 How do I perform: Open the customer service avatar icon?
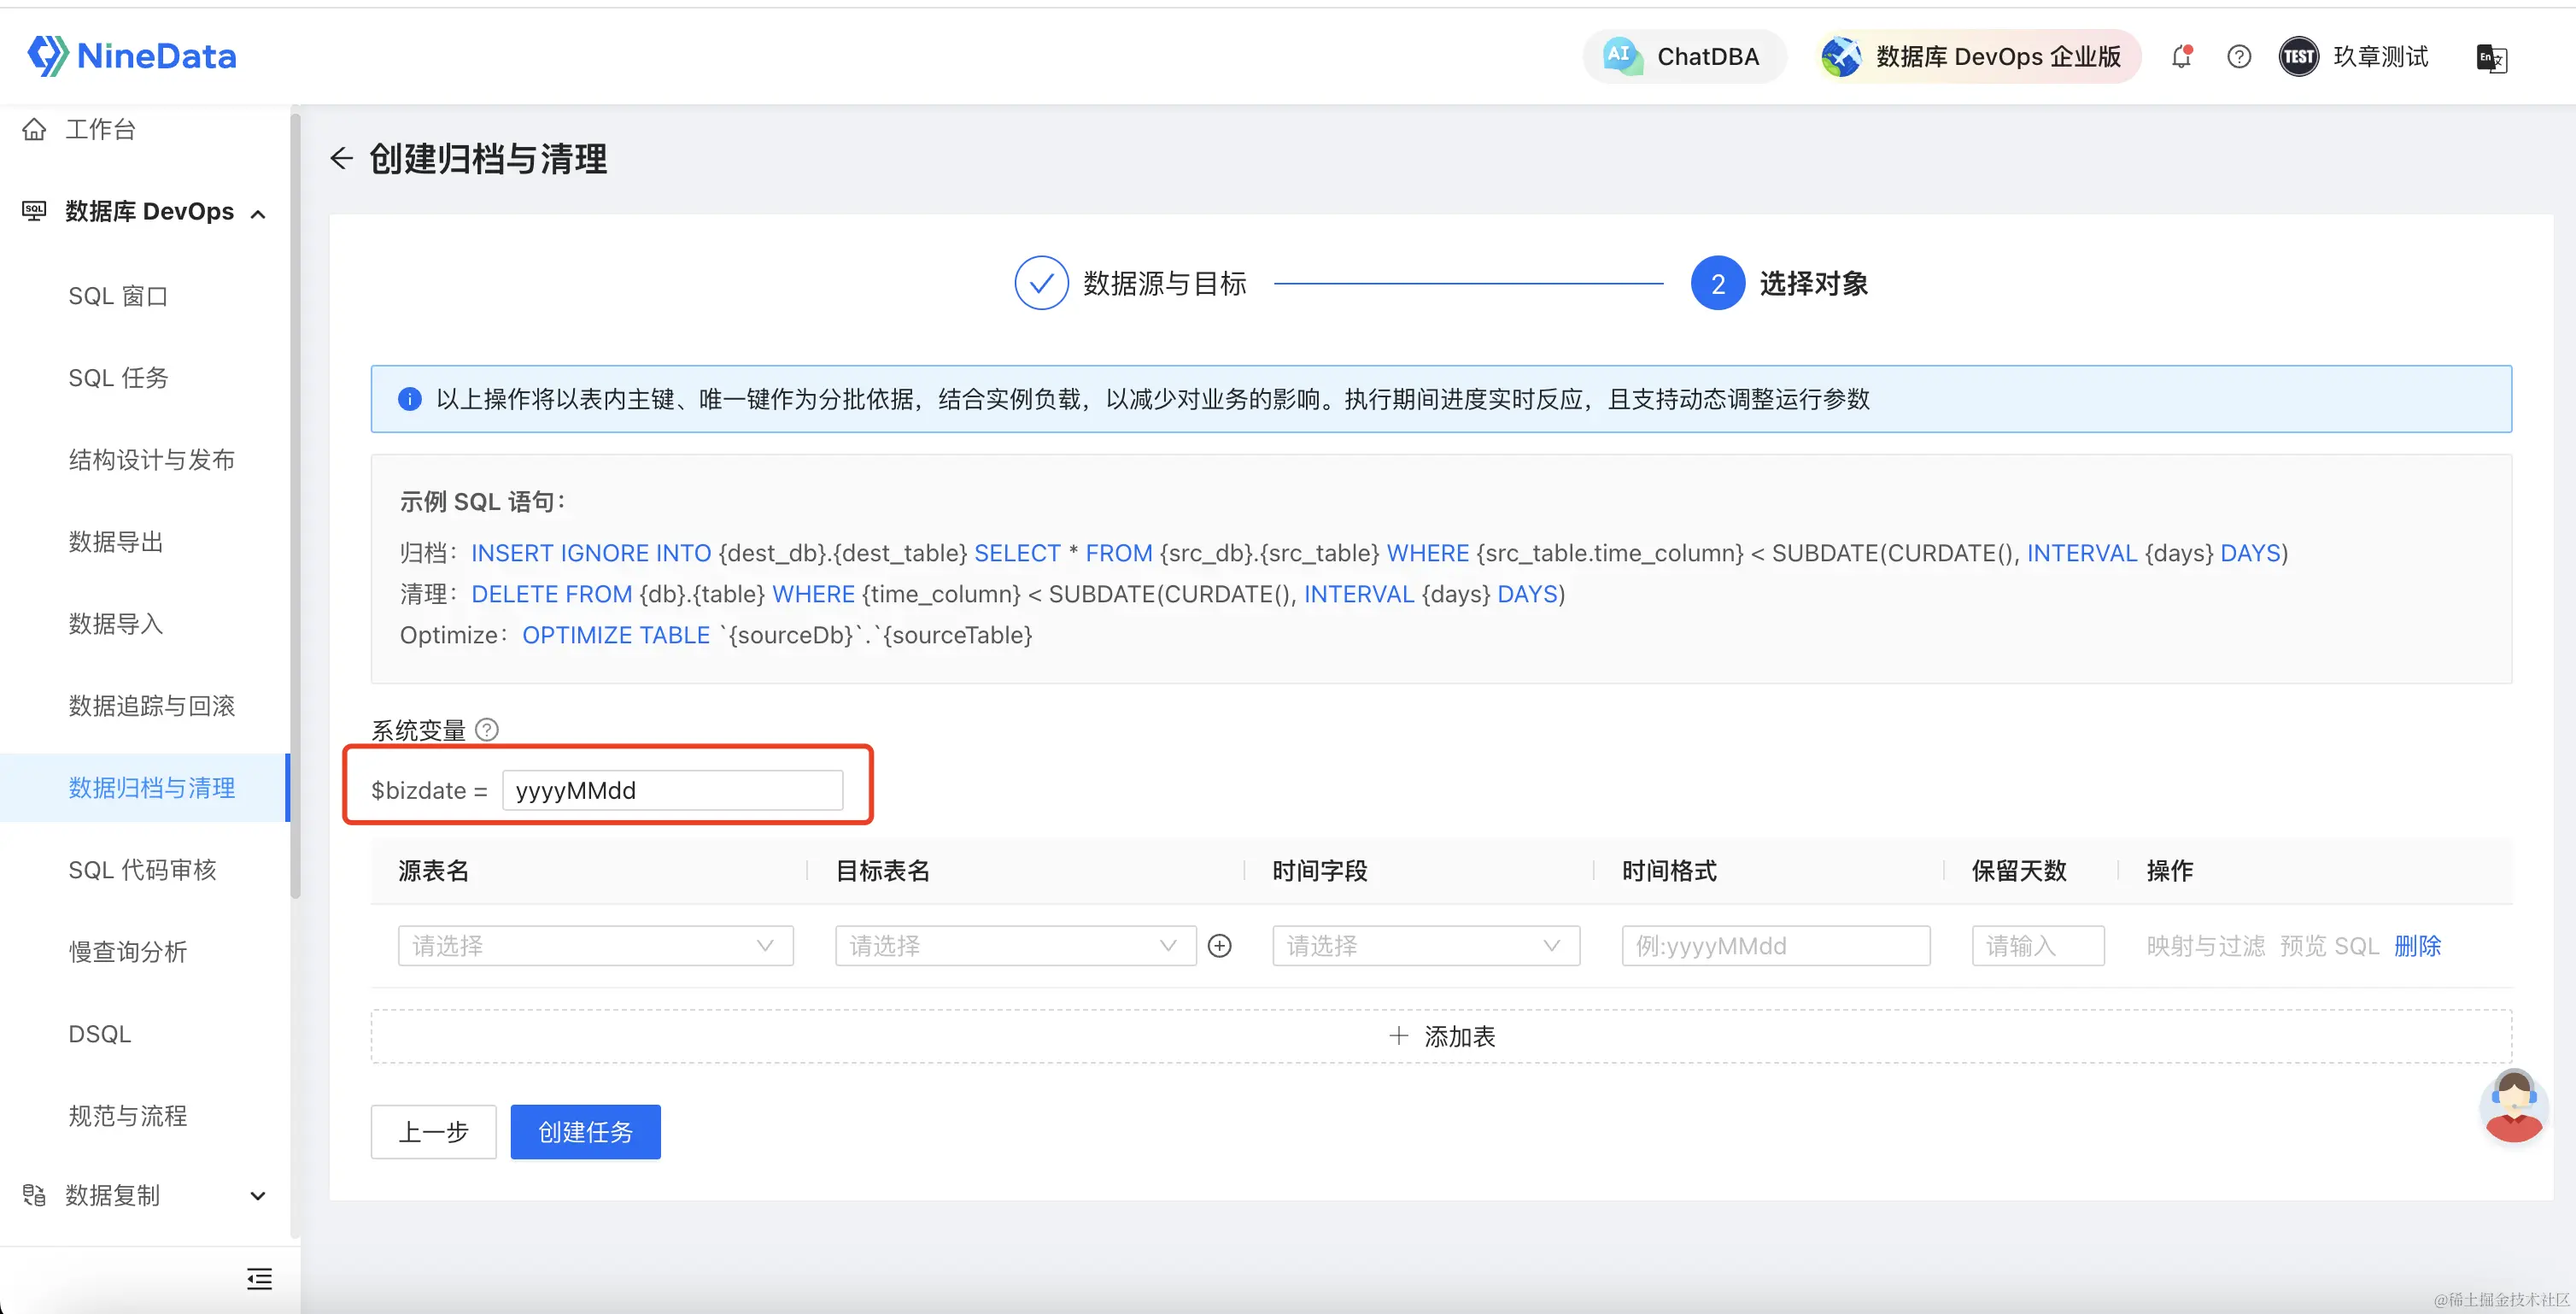click(2513, 1107)
